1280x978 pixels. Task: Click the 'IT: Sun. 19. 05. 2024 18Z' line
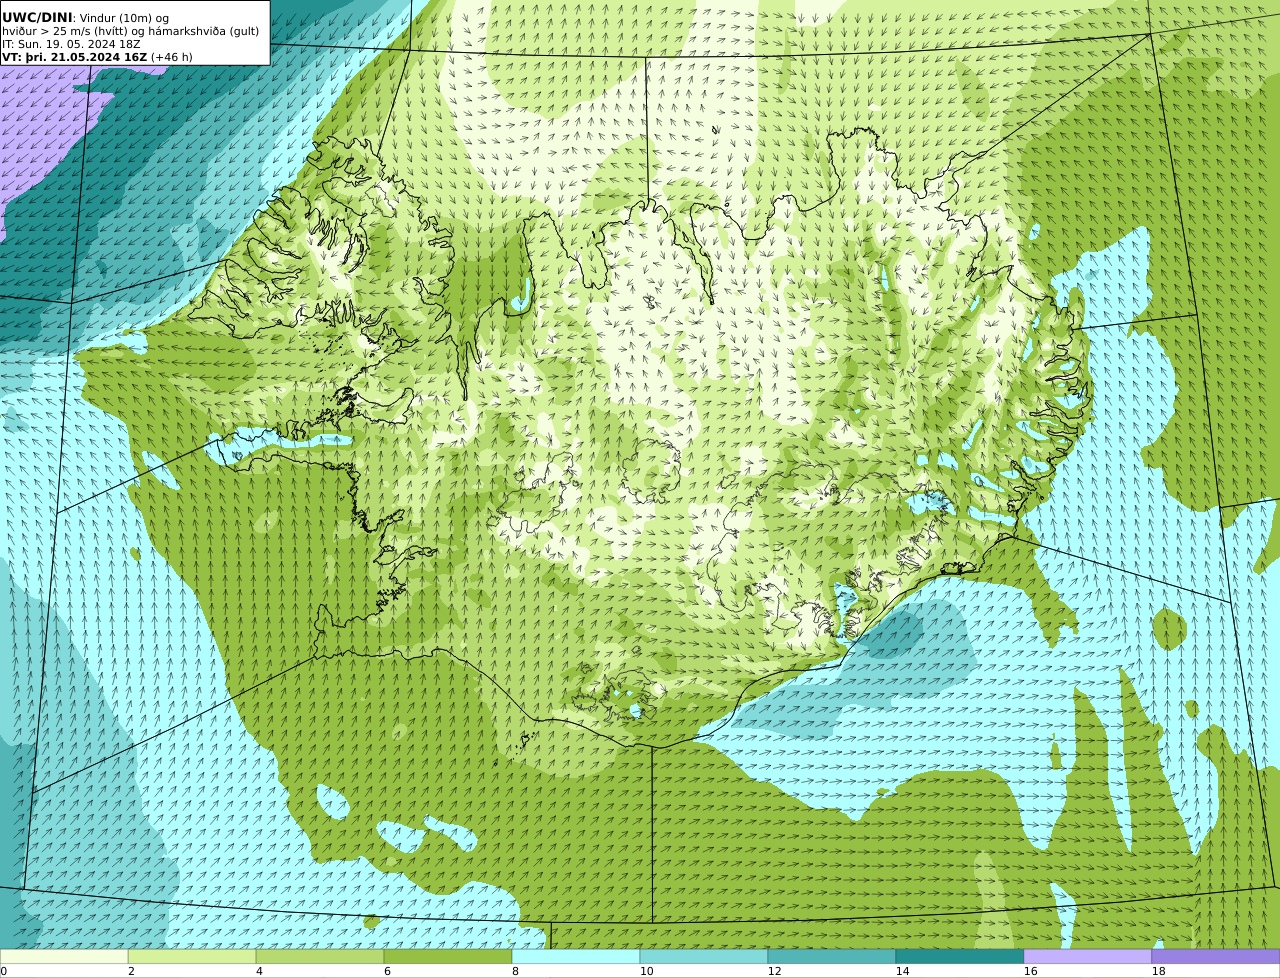click(72, 44)
